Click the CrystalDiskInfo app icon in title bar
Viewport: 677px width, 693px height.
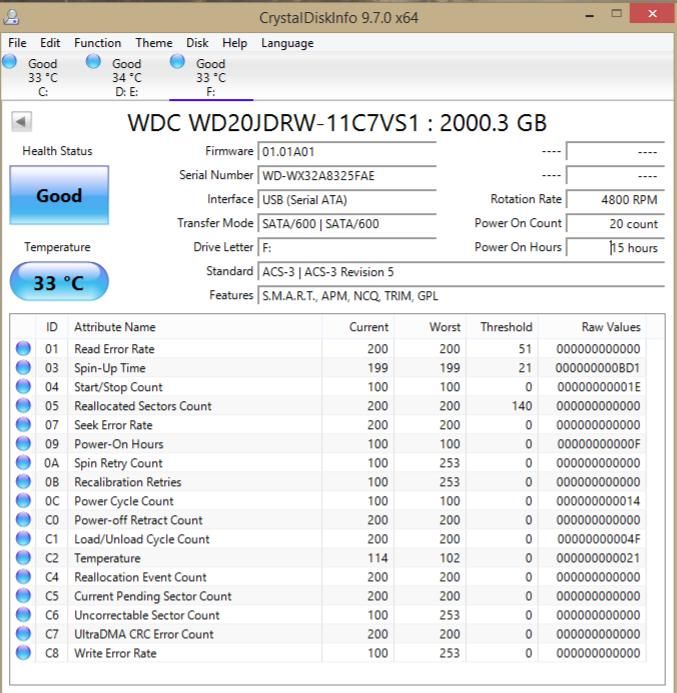tap(11, 17)
